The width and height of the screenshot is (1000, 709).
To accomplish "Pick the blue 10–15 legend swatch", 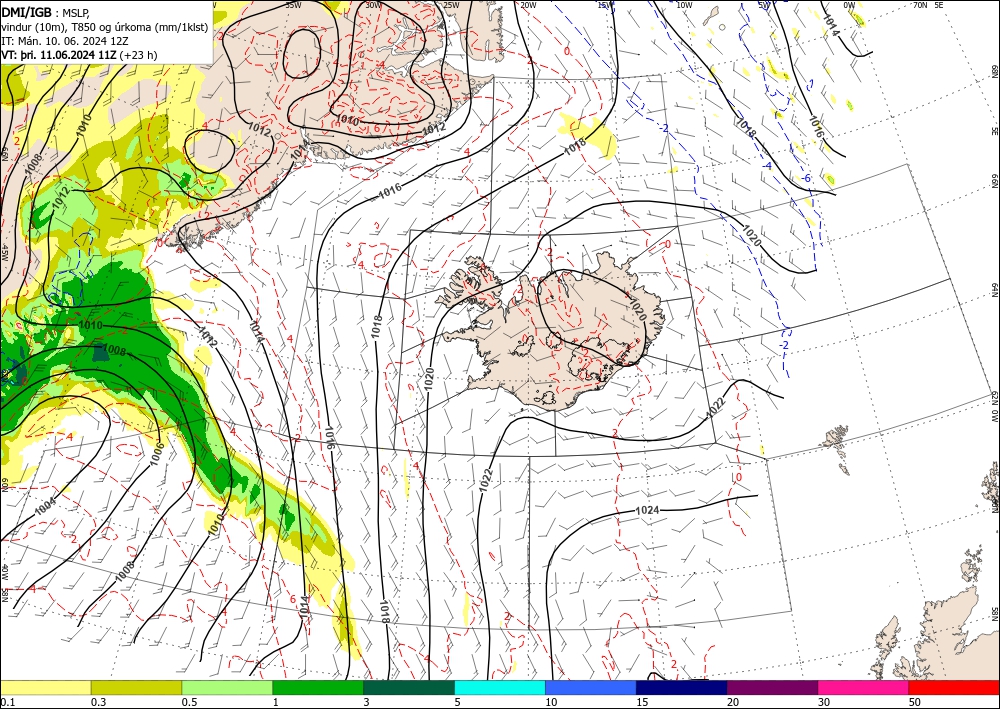I will 591,687.
